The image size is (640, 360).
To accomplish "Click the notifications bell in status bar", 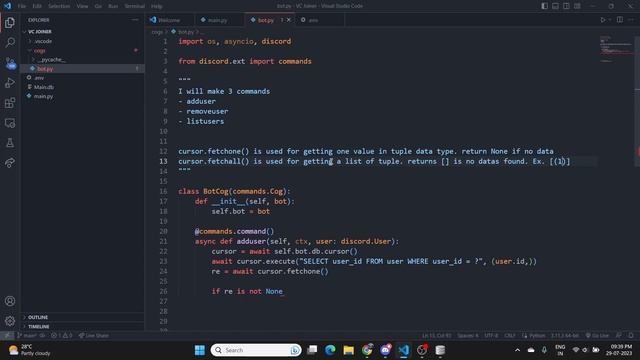I will (631, 336).
